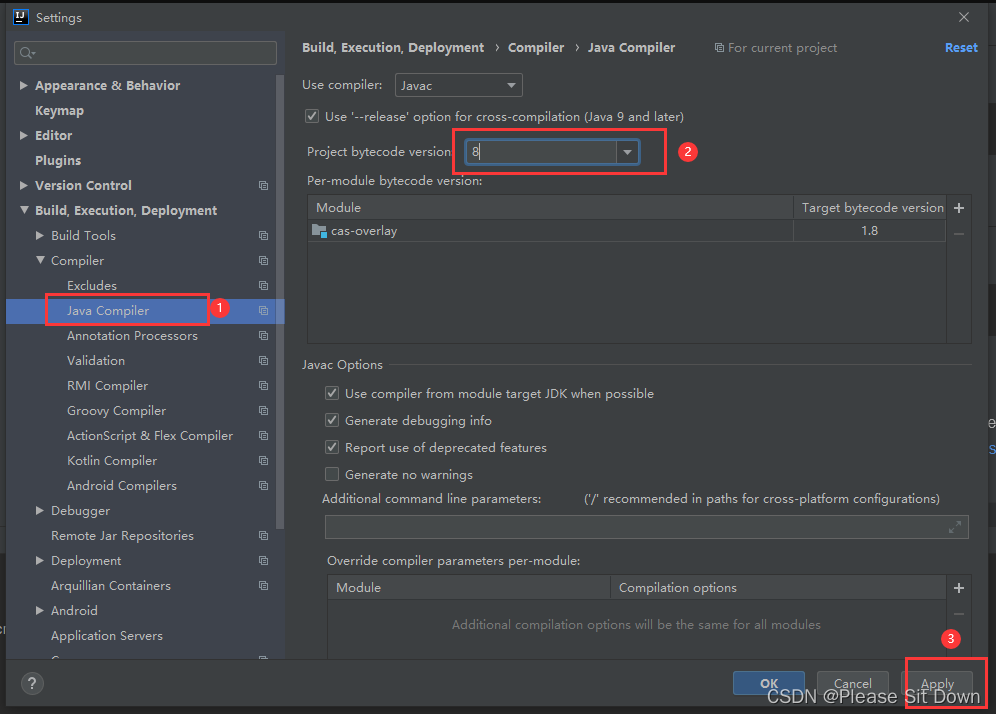Screen dimensions: 996x714
Task: Select Kotlin Compiler settings
Action: tap(112, 461)
